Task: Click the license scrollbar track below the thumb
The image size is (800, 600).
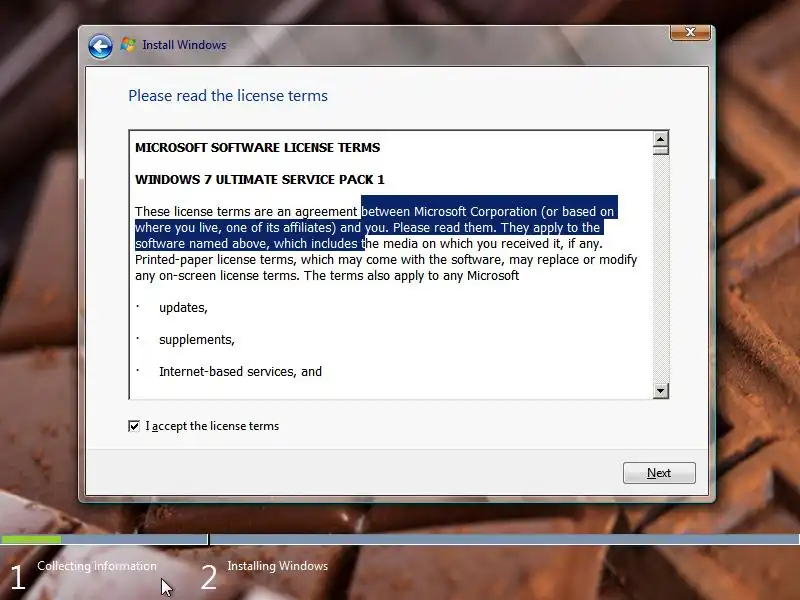Action: click(660, 269)
